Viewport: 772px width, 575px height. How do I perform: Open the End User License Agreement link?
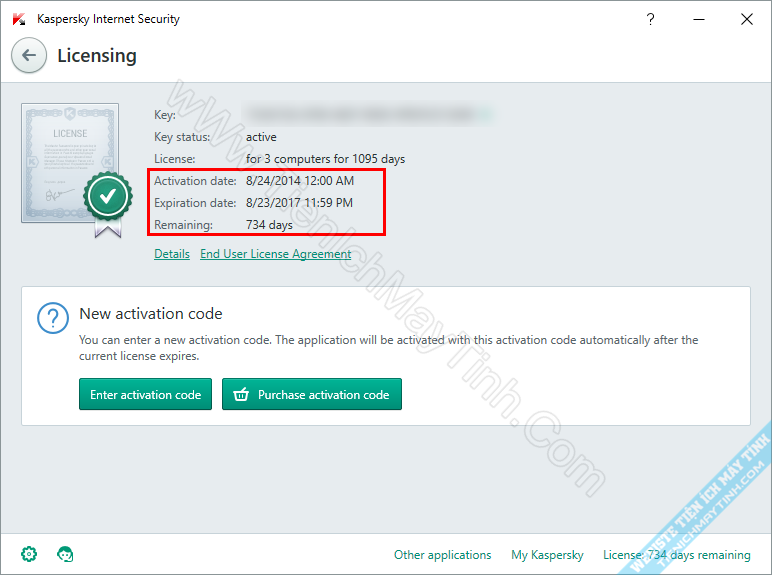[276, 254]
